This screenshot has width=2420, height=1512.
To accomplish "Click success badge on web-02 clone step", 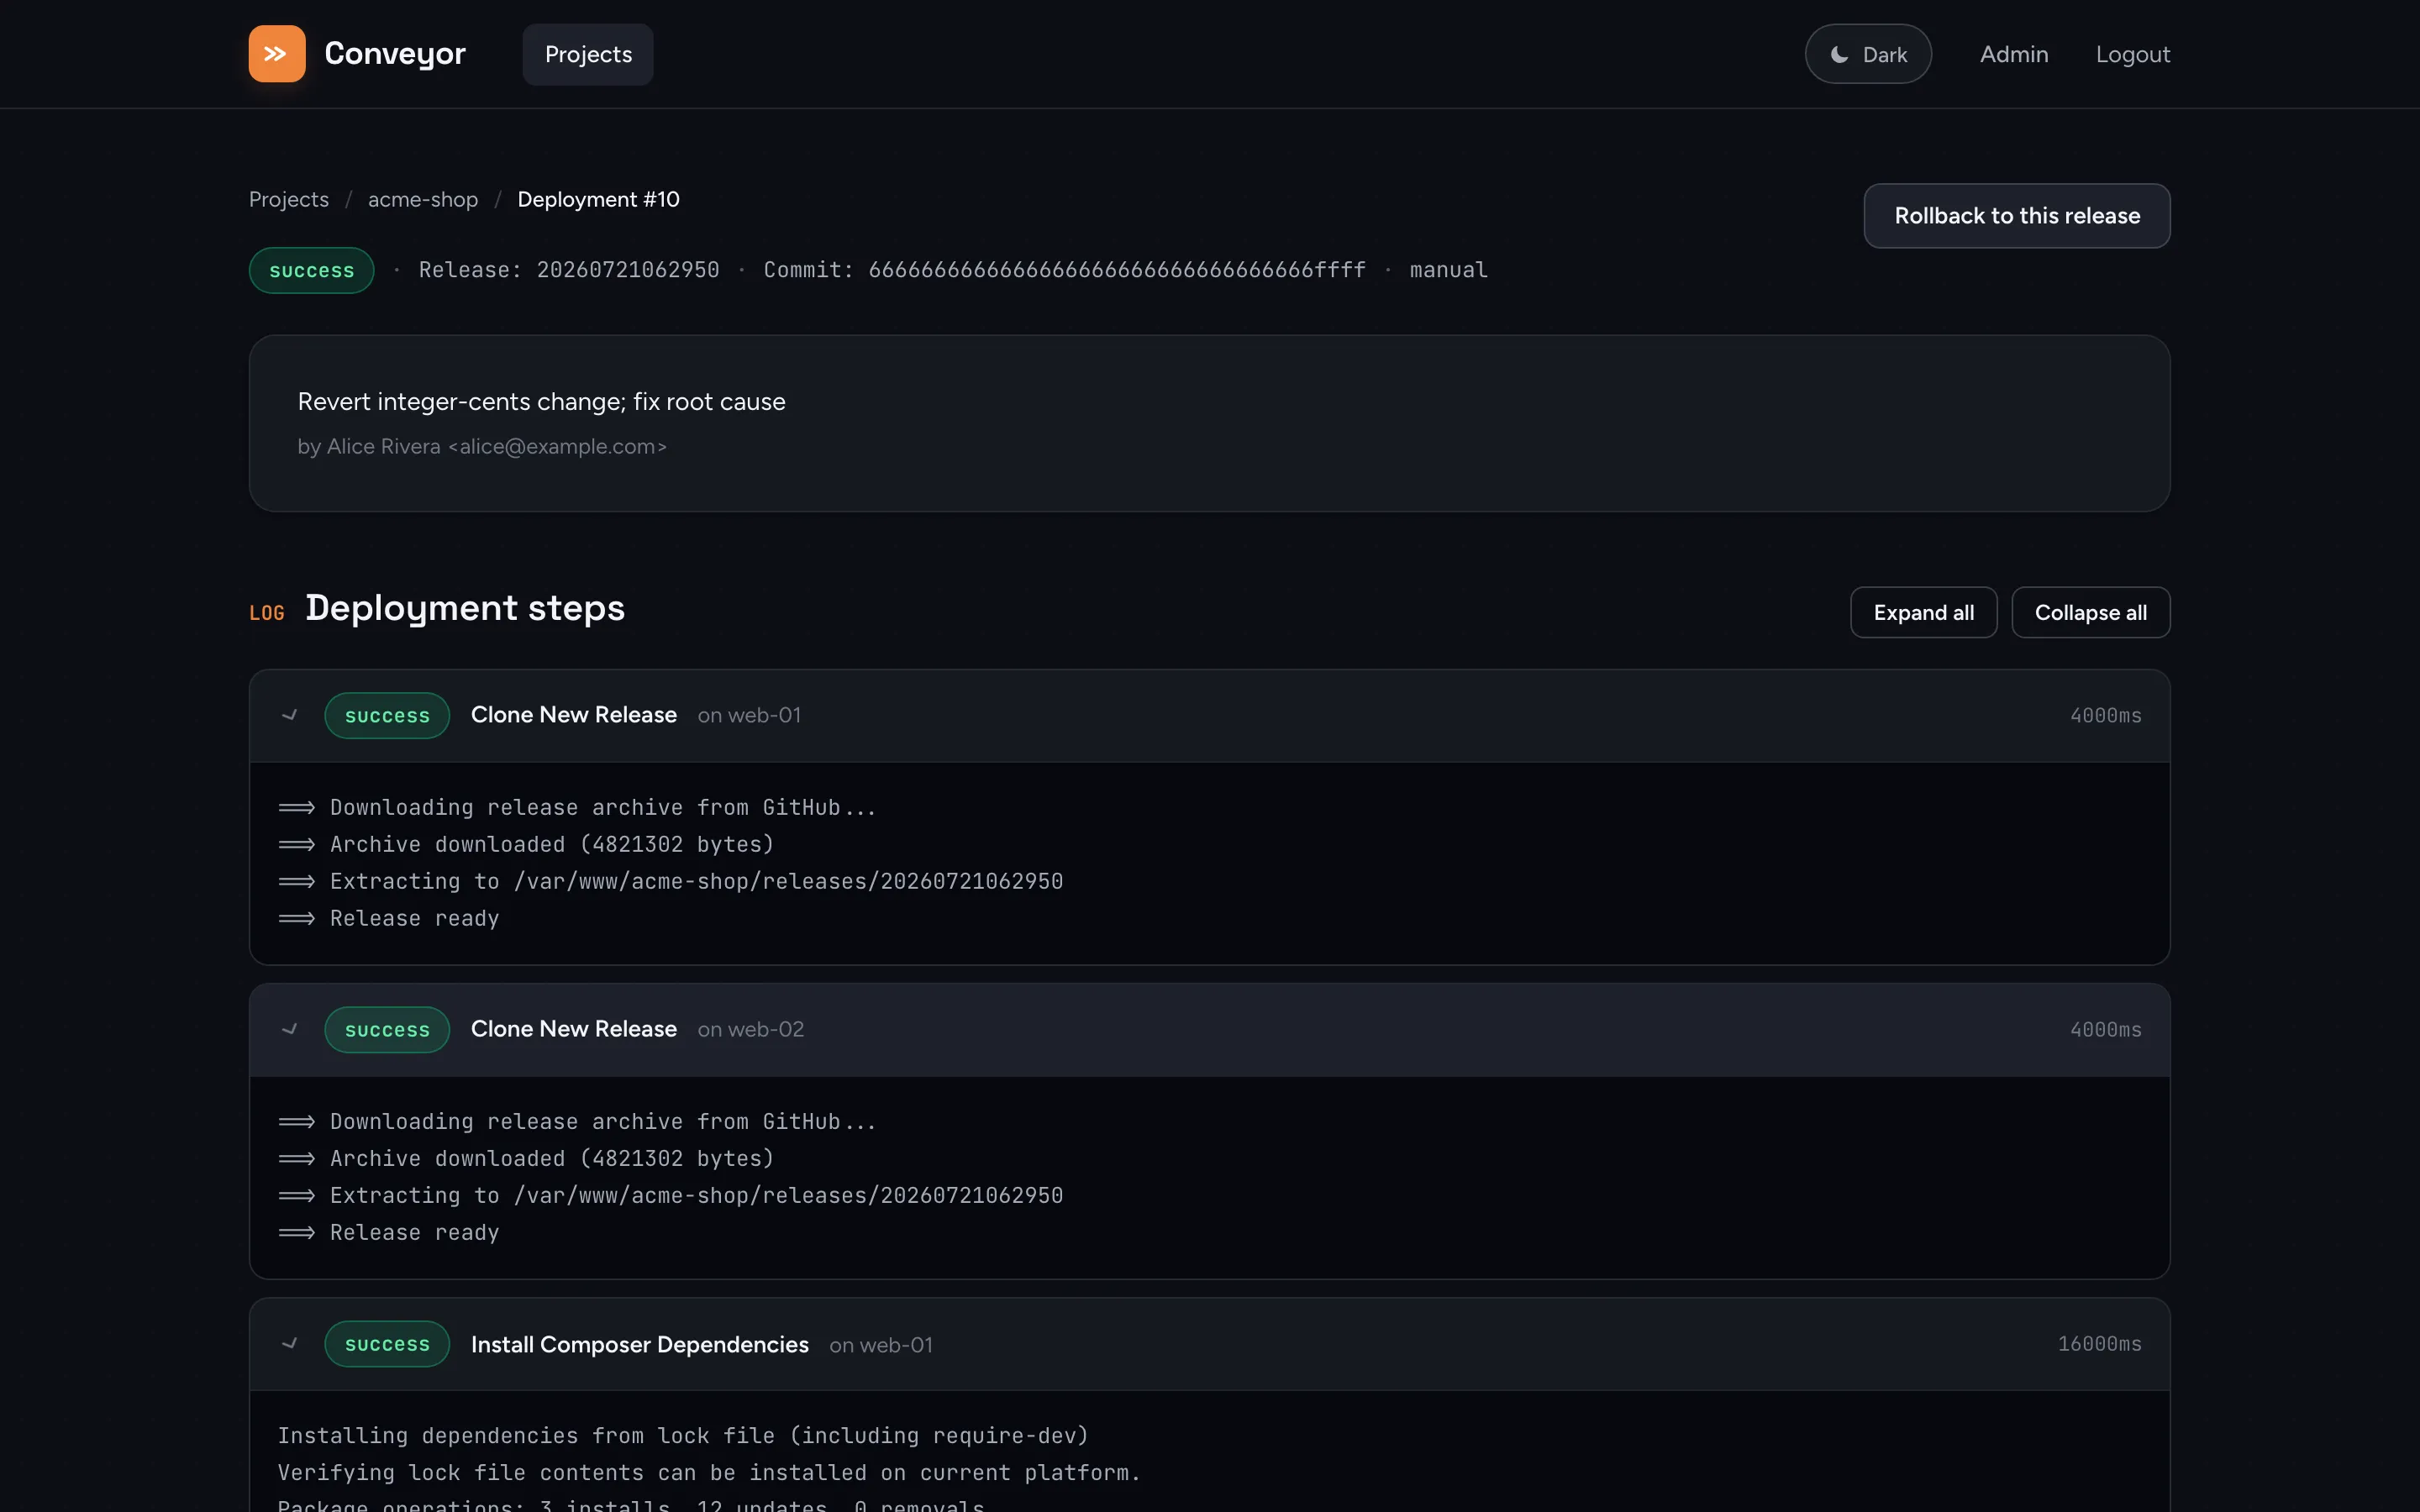I will 387,1029.
